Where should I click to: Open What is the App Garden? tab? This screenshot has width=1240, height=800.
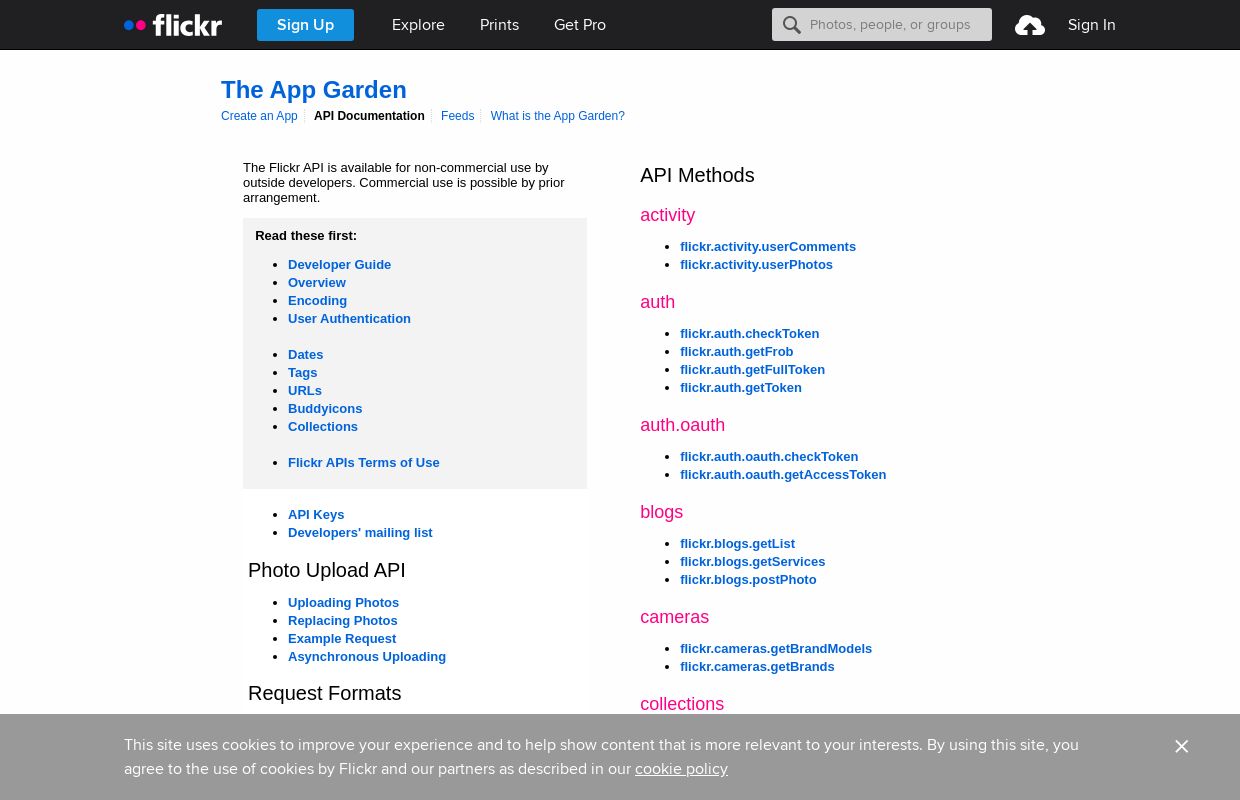(558, 116)
